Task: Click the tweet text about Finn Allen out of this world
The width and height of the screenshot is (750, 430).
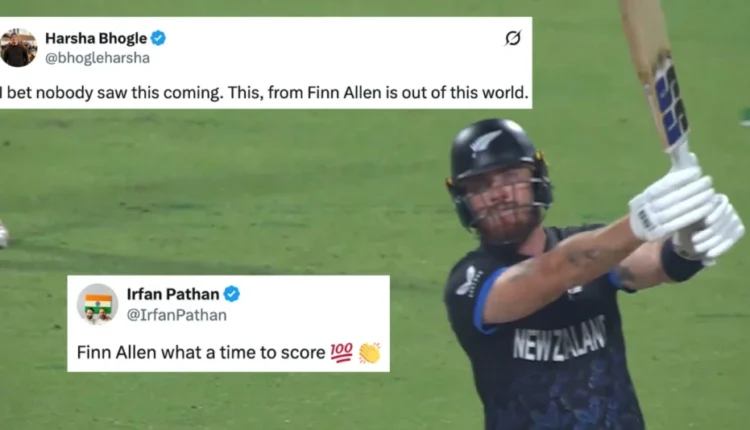Action: tap(265, 93)
